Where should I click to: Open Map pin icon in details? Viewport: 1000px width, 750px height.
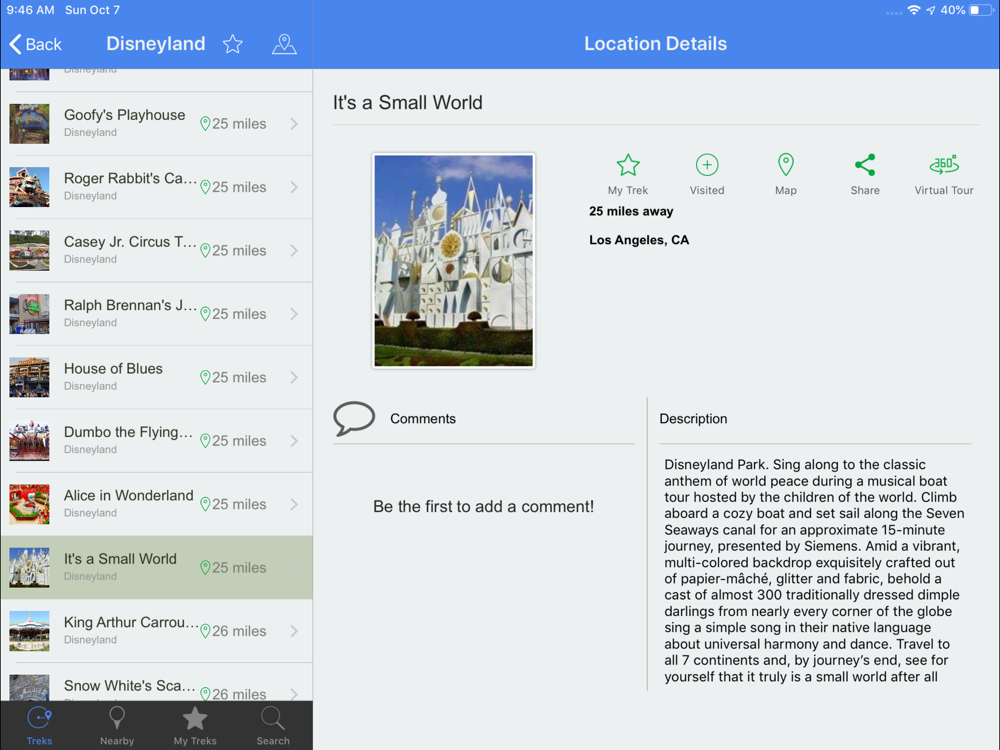coord(786,165)
